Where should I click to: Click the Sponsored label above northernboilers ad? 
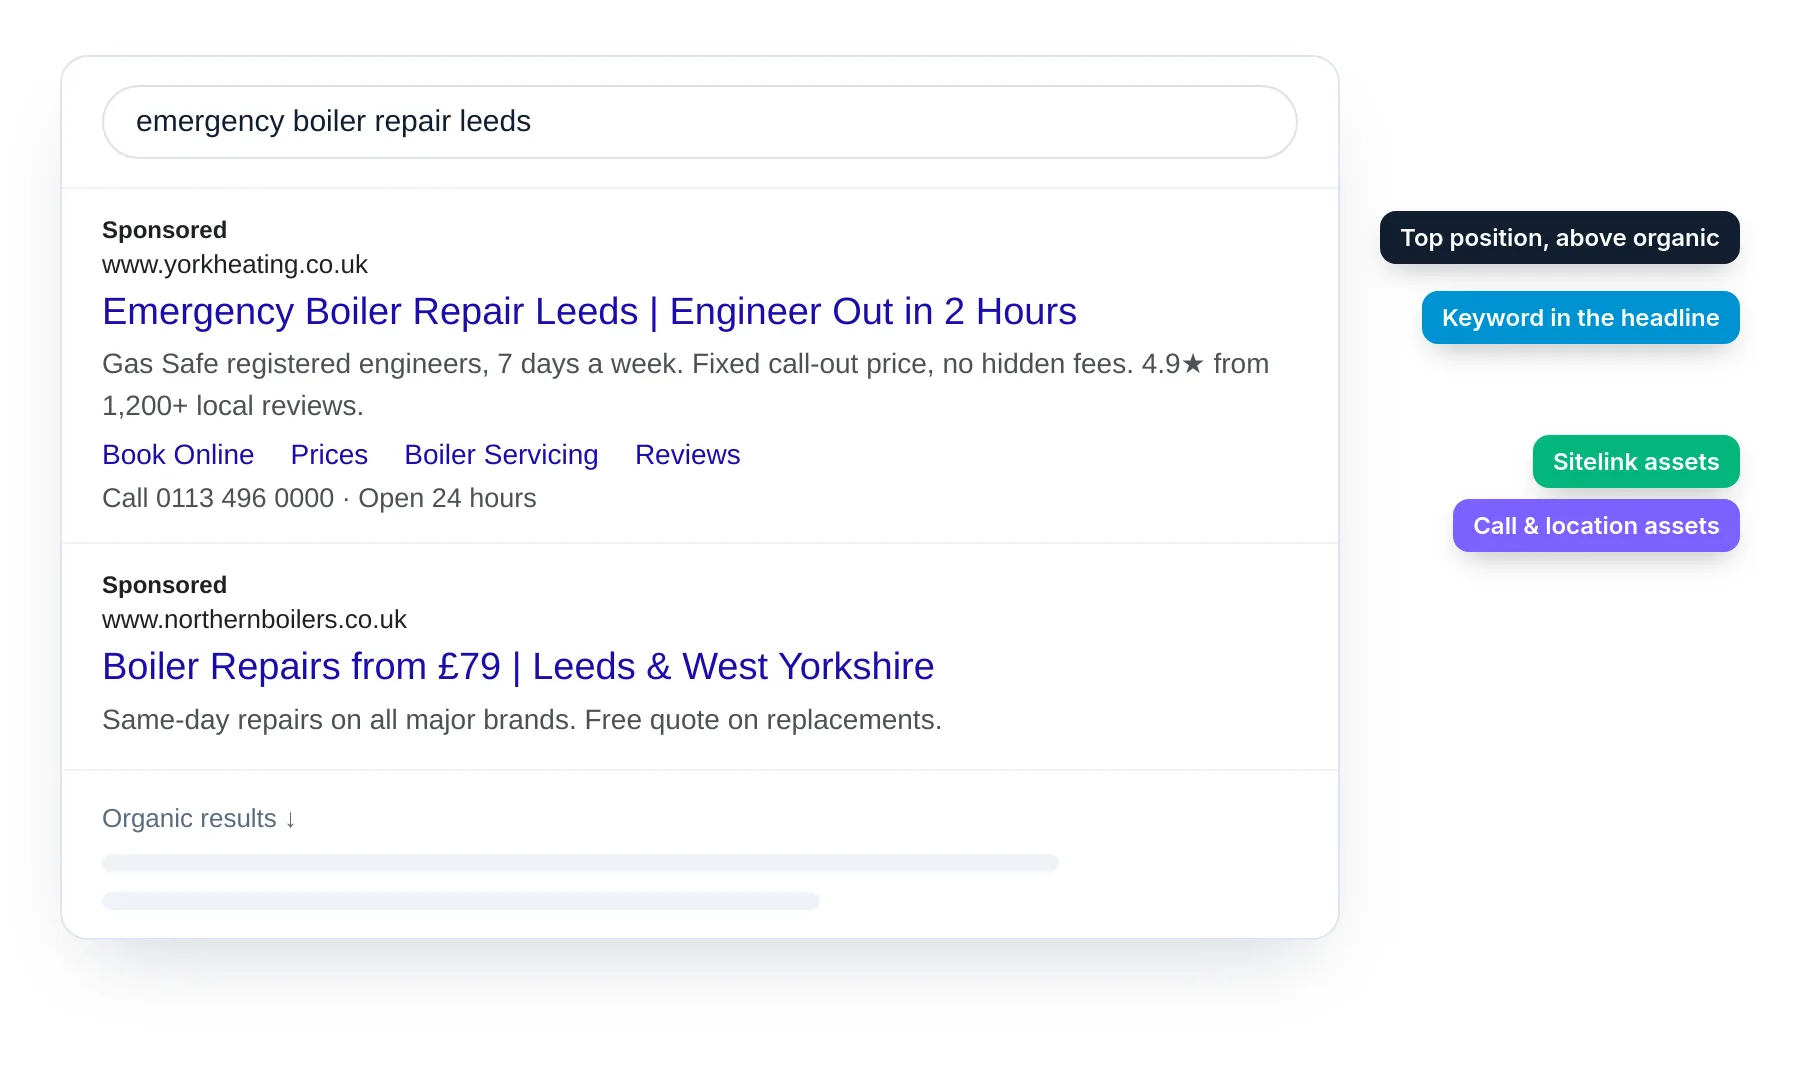(164, 585)
